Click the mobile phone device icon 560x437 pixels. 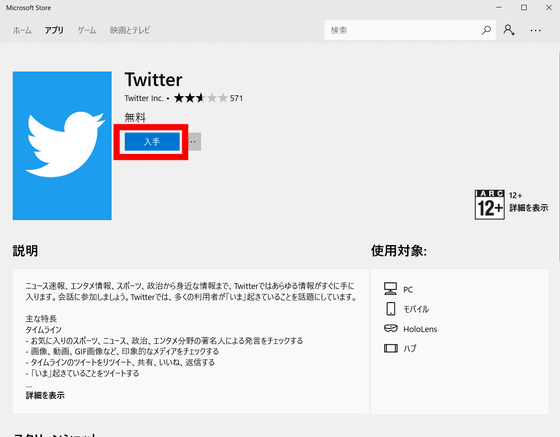coord(391,308)
